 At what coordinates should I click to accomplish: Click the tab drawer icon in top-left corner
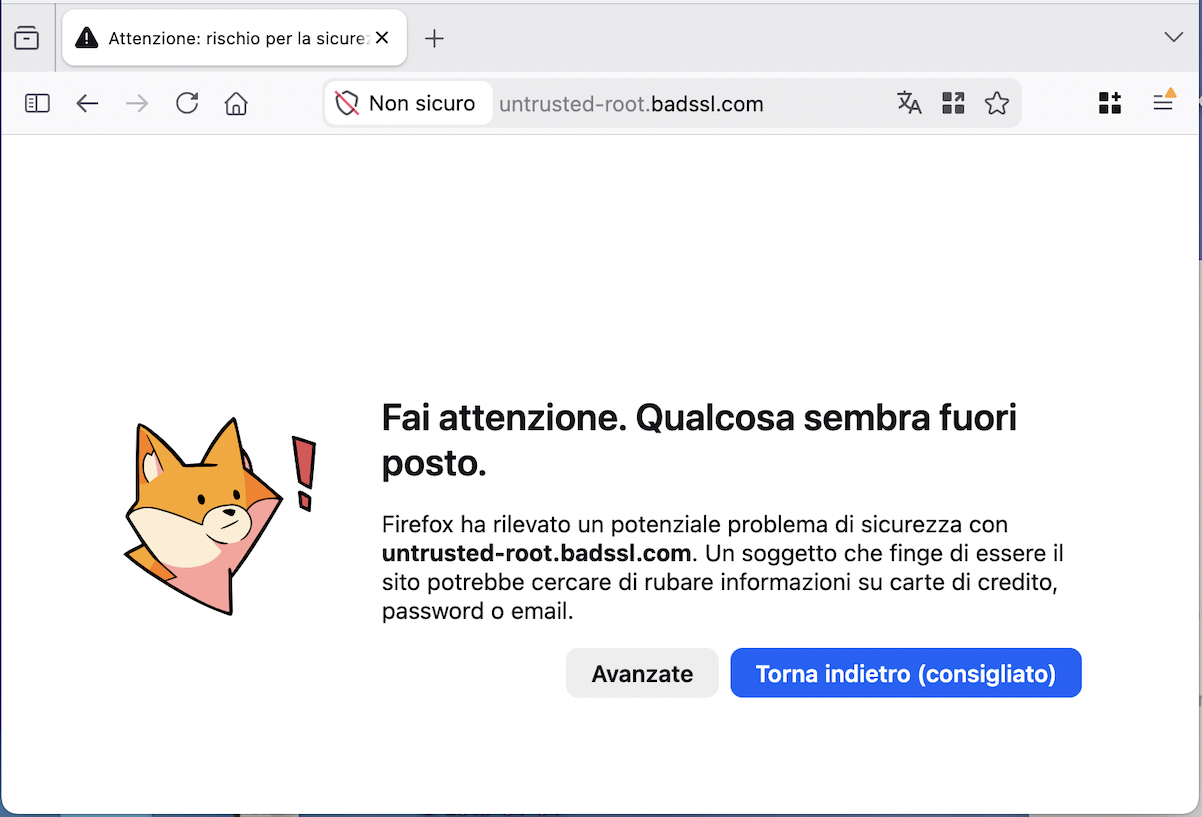28,37
